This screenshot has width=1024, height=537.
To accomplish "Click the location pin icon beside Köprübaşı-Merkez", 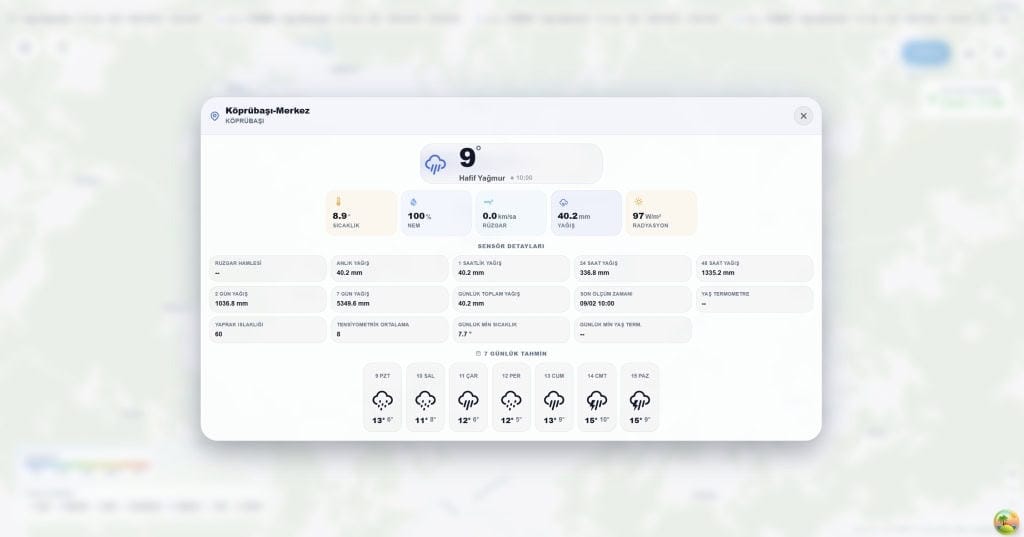I will 214,116.
